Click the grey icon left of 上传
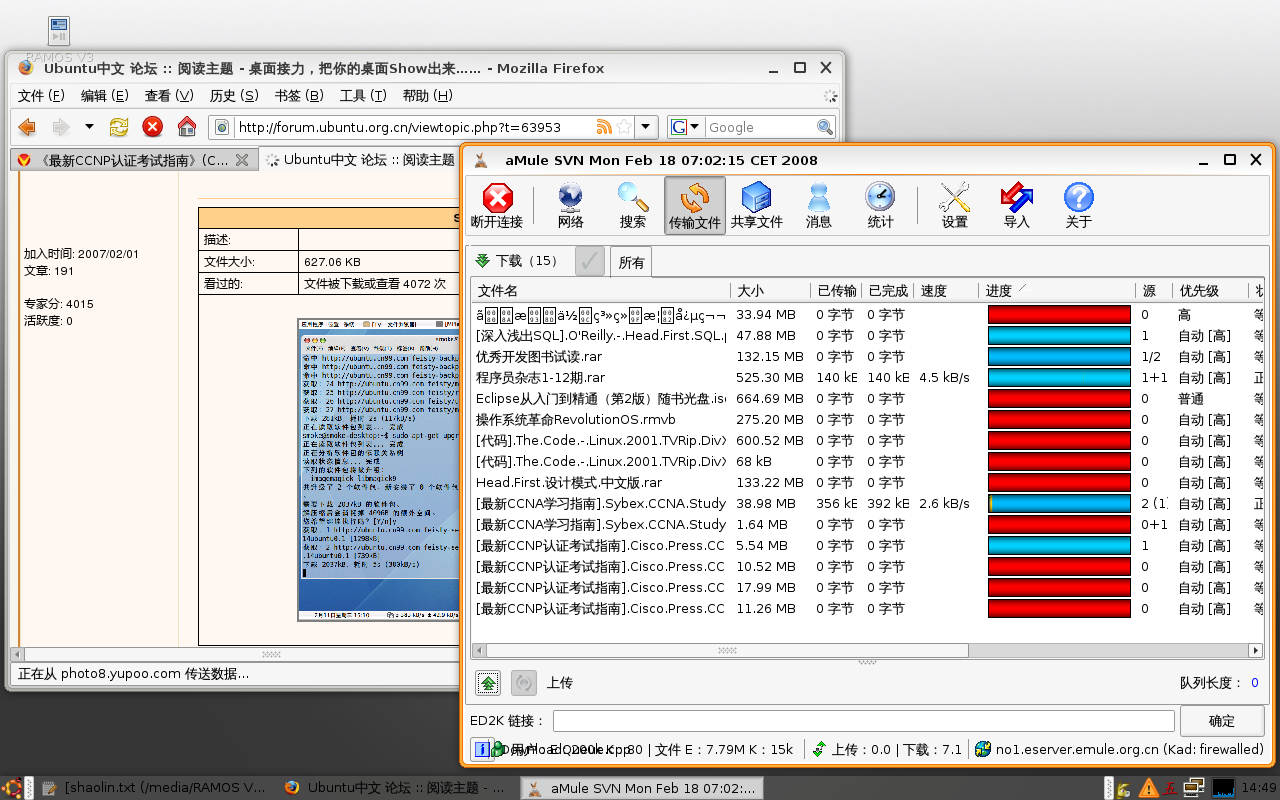 click(524, 683)
